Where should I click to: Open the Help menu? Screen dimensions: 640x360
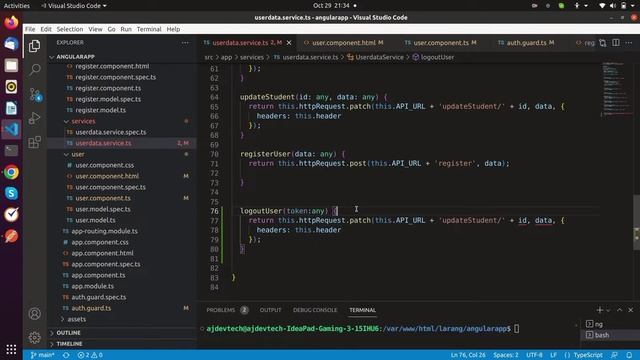point(173,29)
